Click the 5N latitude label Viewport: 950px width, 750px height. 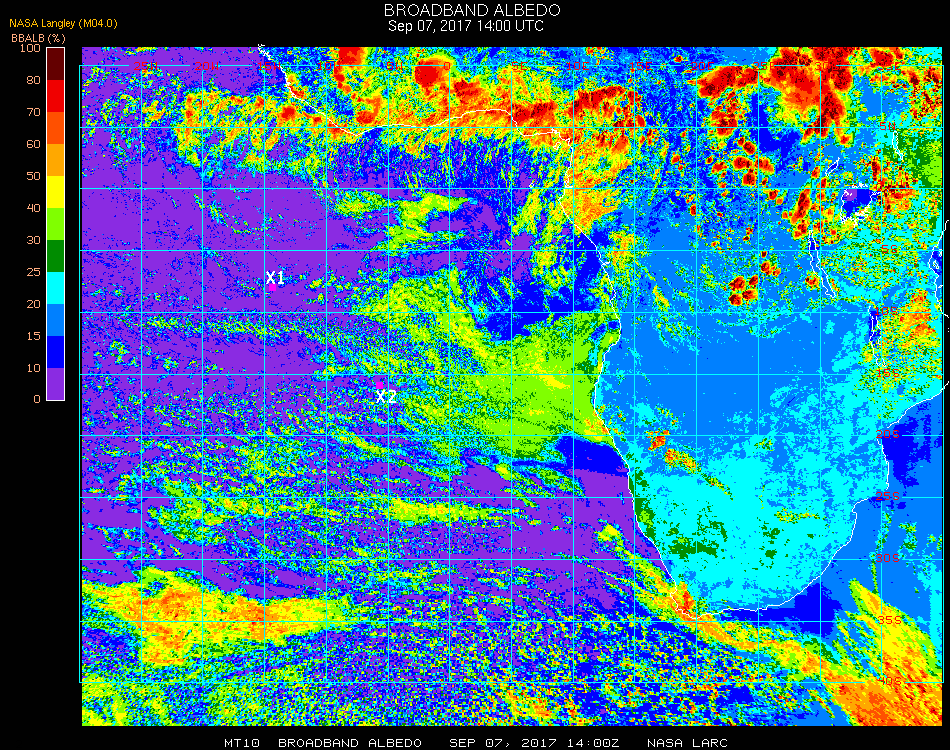pyautogui.click(x=888, y=127)
